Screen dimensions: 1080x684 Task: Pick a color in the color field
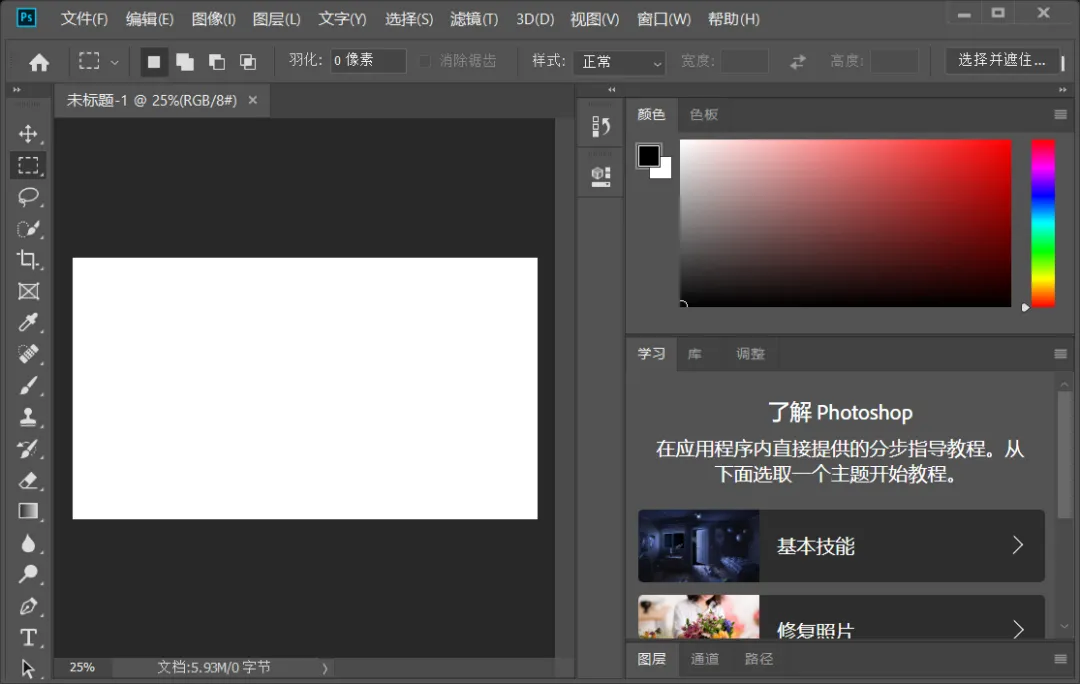[845, 223]
